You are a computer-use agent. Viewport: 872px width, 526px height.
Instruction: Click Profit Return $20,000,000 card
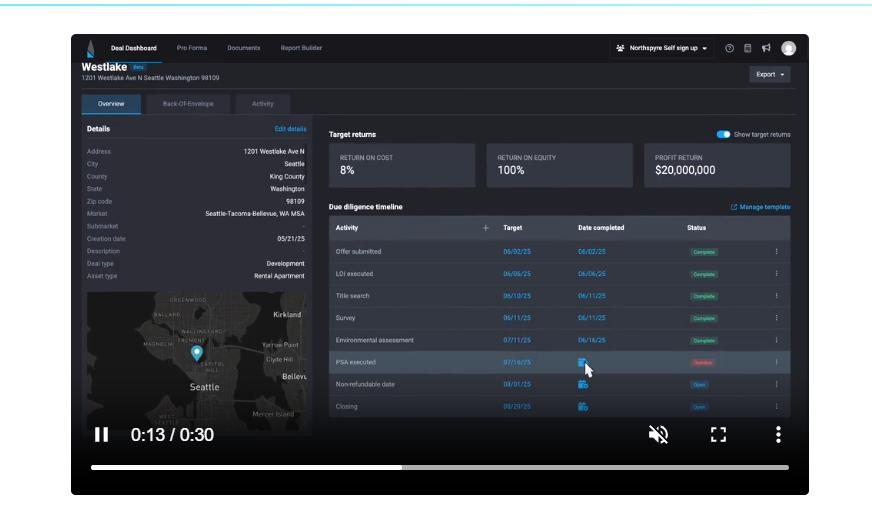[x=717, y=165]
